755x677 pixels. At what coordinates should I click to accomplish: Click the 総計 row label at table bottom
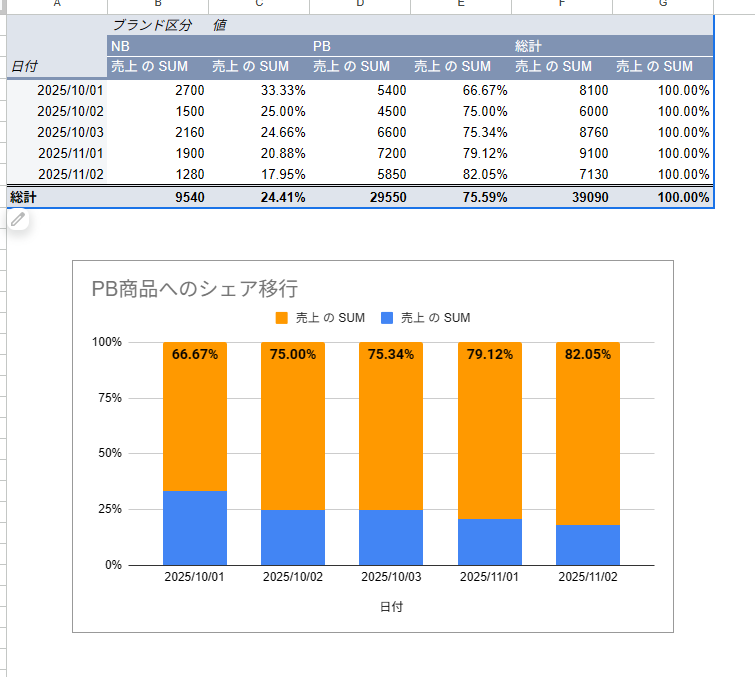point(24,197)
